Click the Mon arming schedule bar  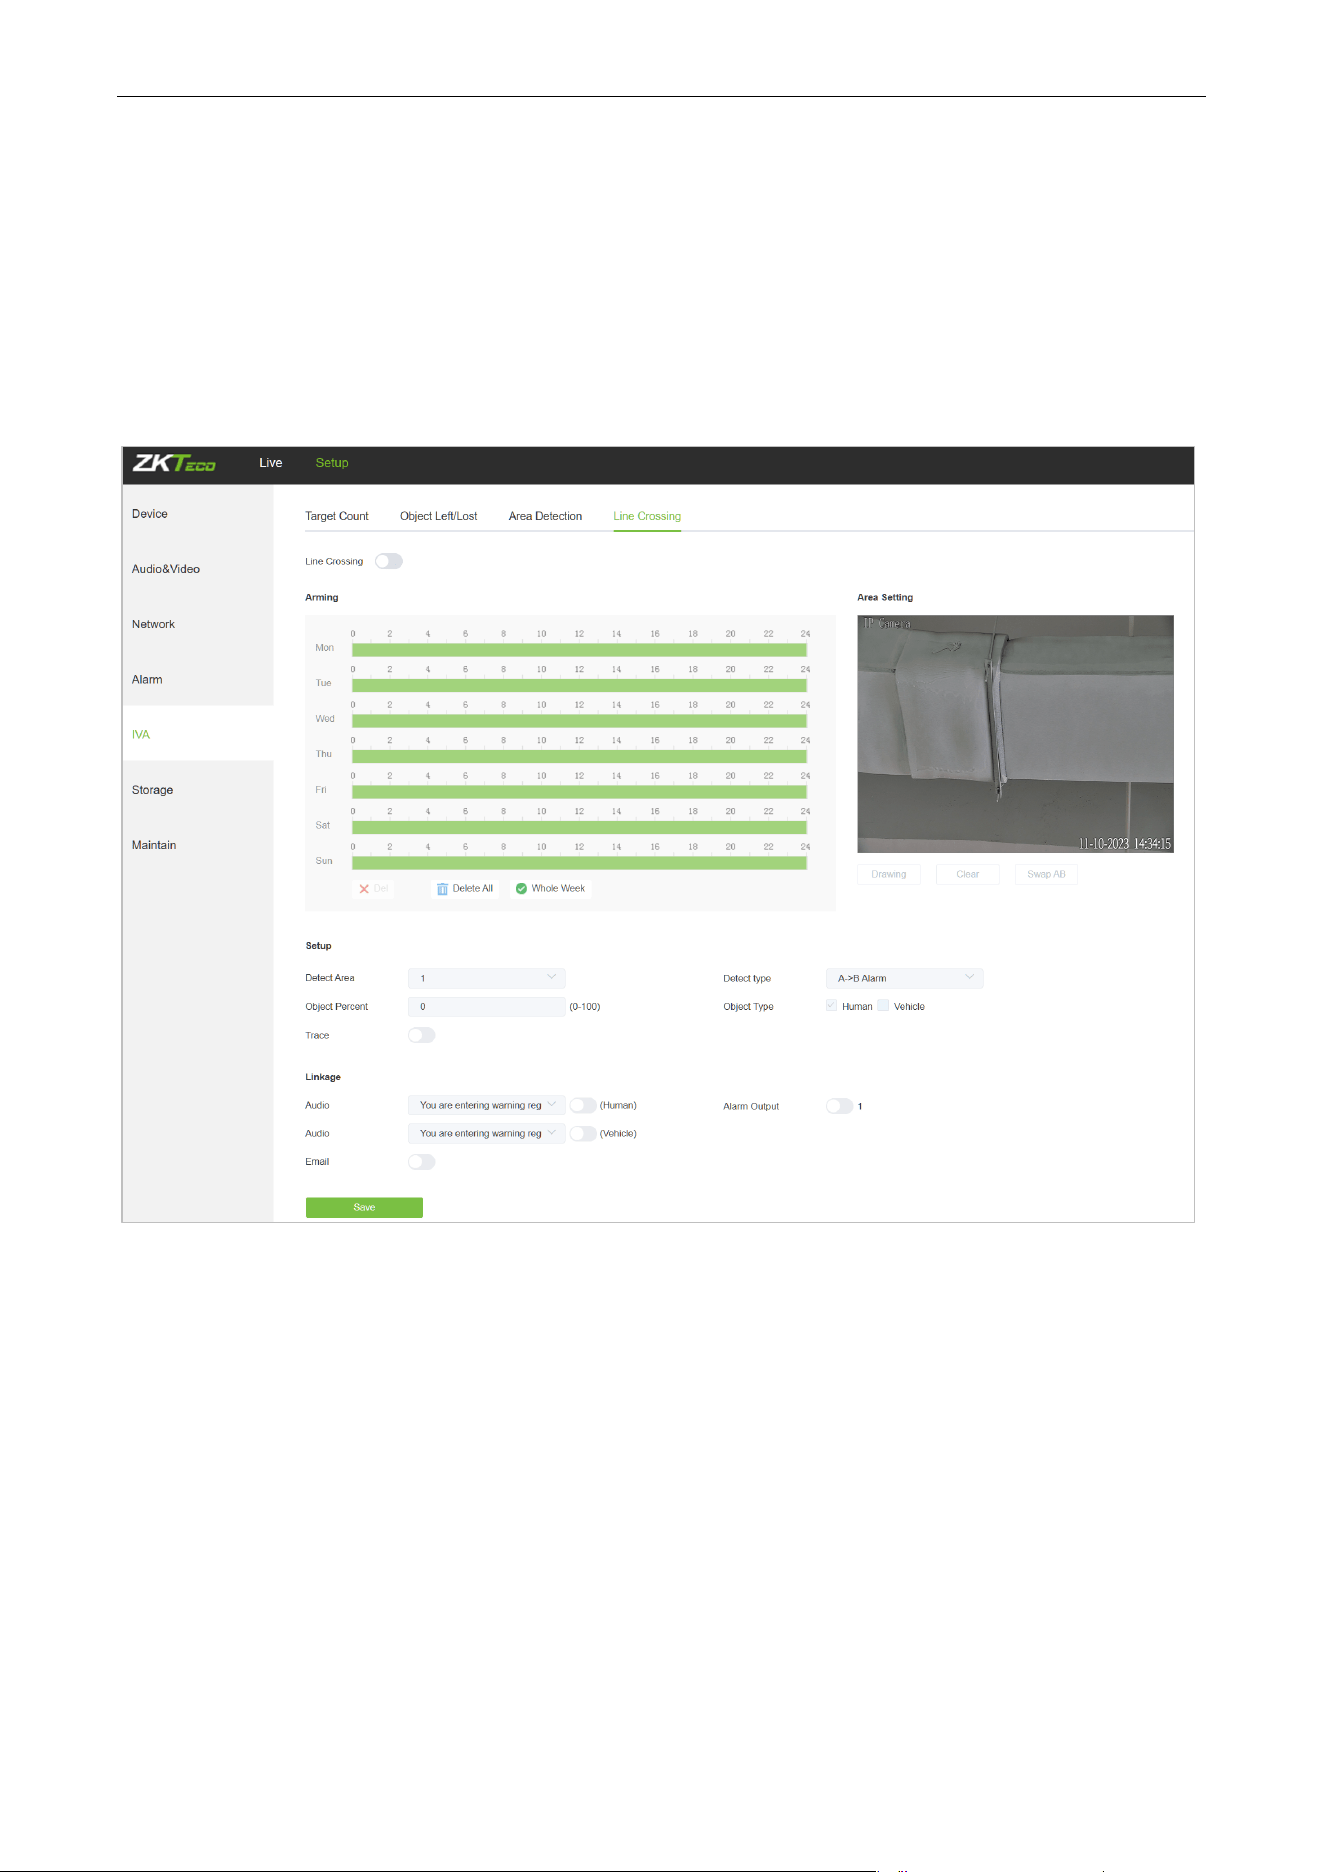(x=579, y=650)
